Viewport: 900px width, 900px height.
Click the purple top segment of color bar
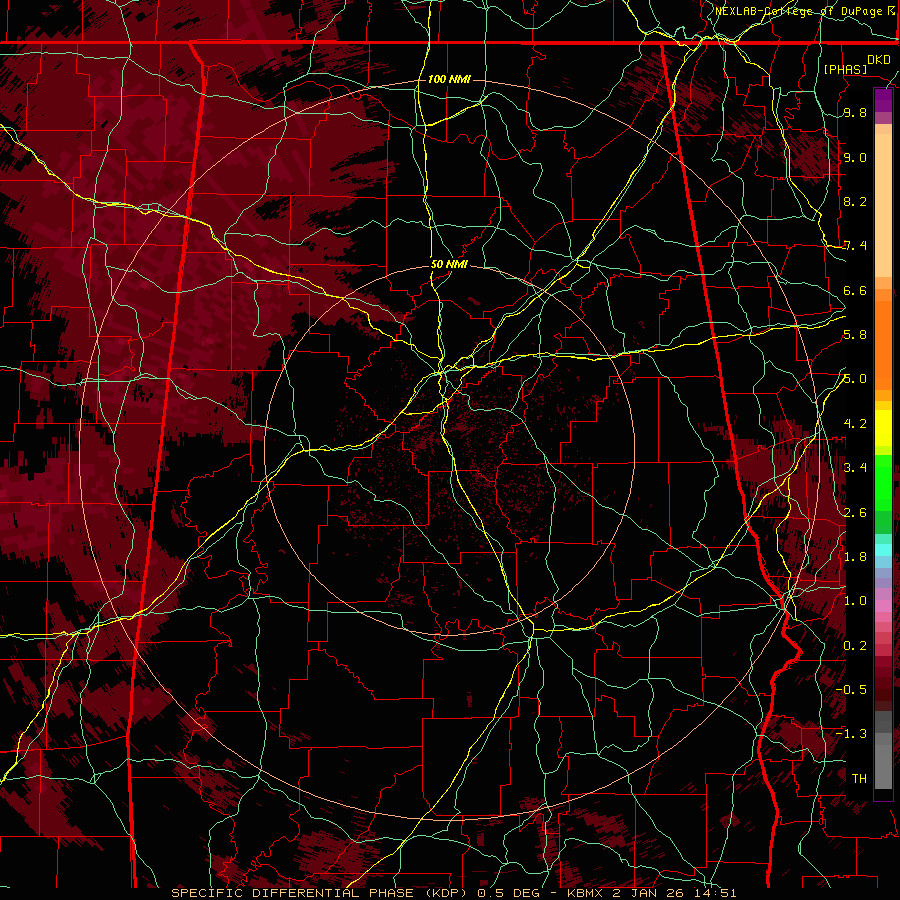coord(883,100)
